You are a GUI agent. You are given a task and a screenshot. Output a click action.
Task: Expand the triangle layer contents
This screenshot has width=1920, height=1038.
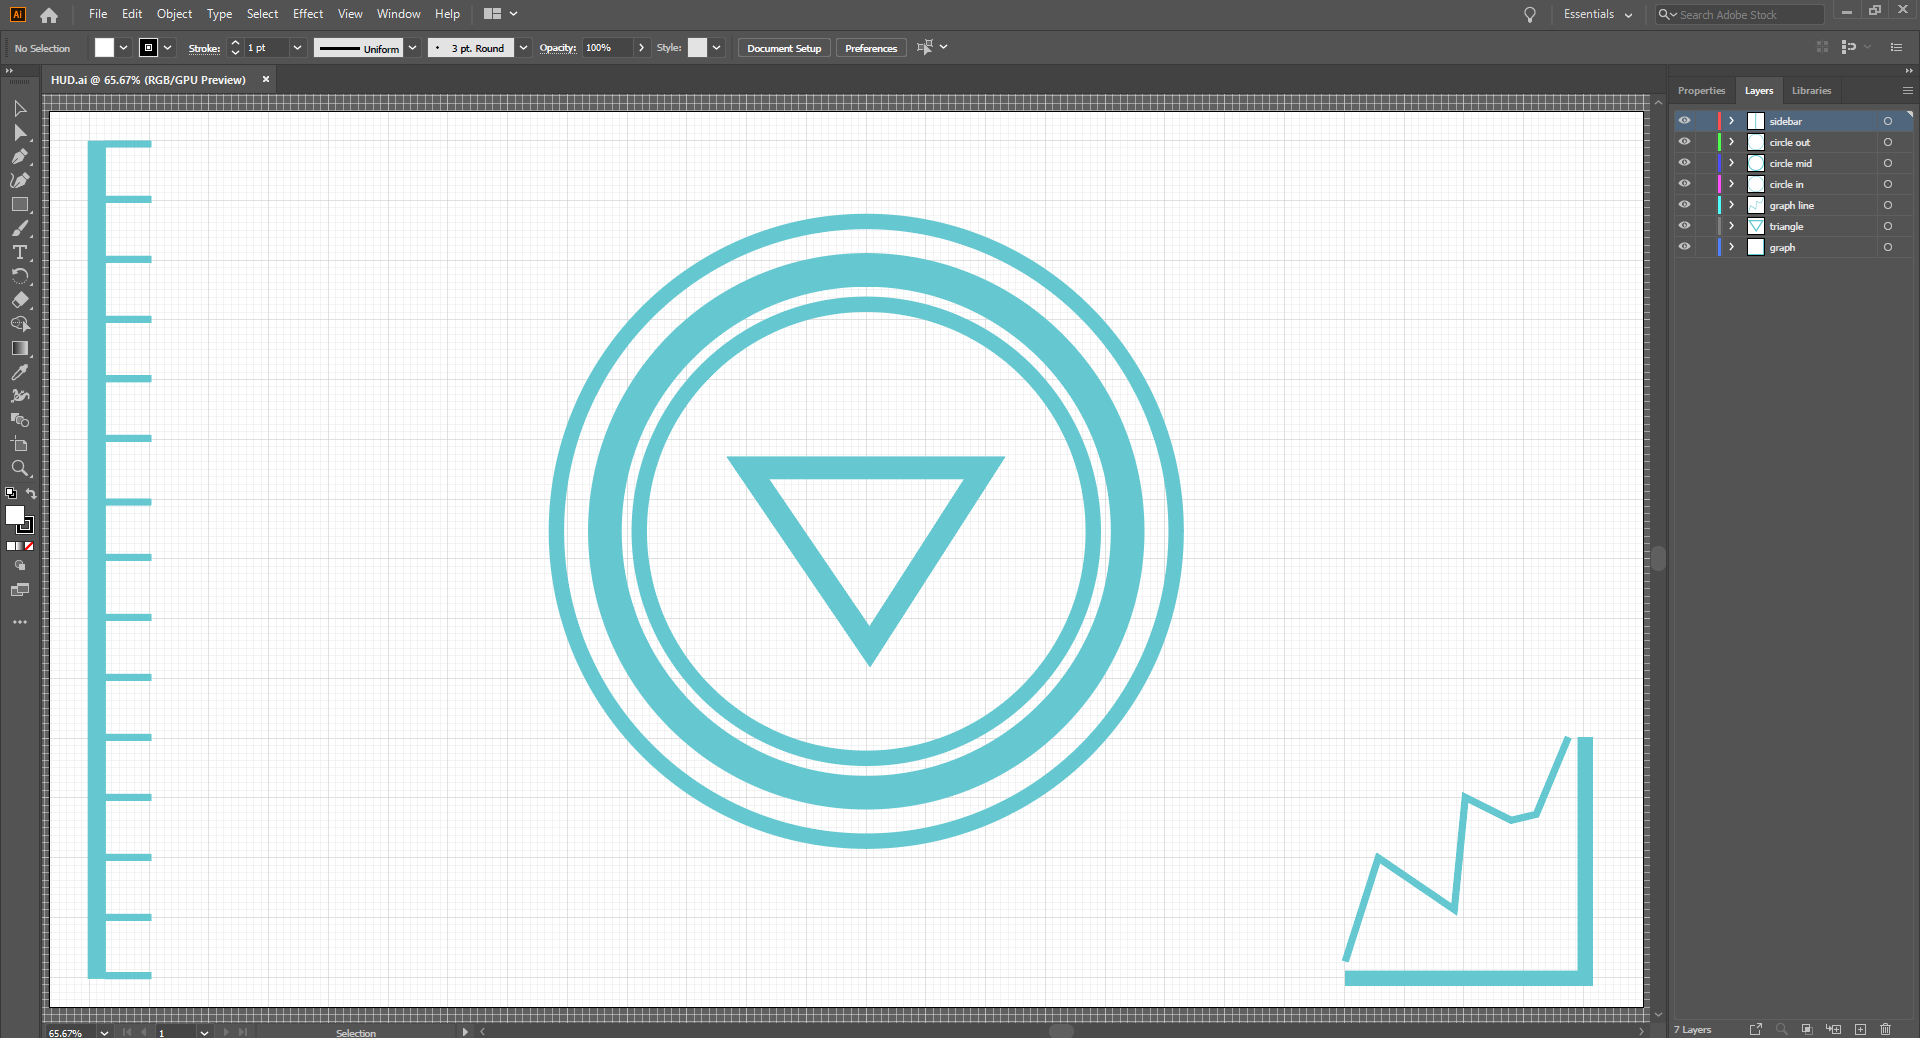tap(1732, 226)
